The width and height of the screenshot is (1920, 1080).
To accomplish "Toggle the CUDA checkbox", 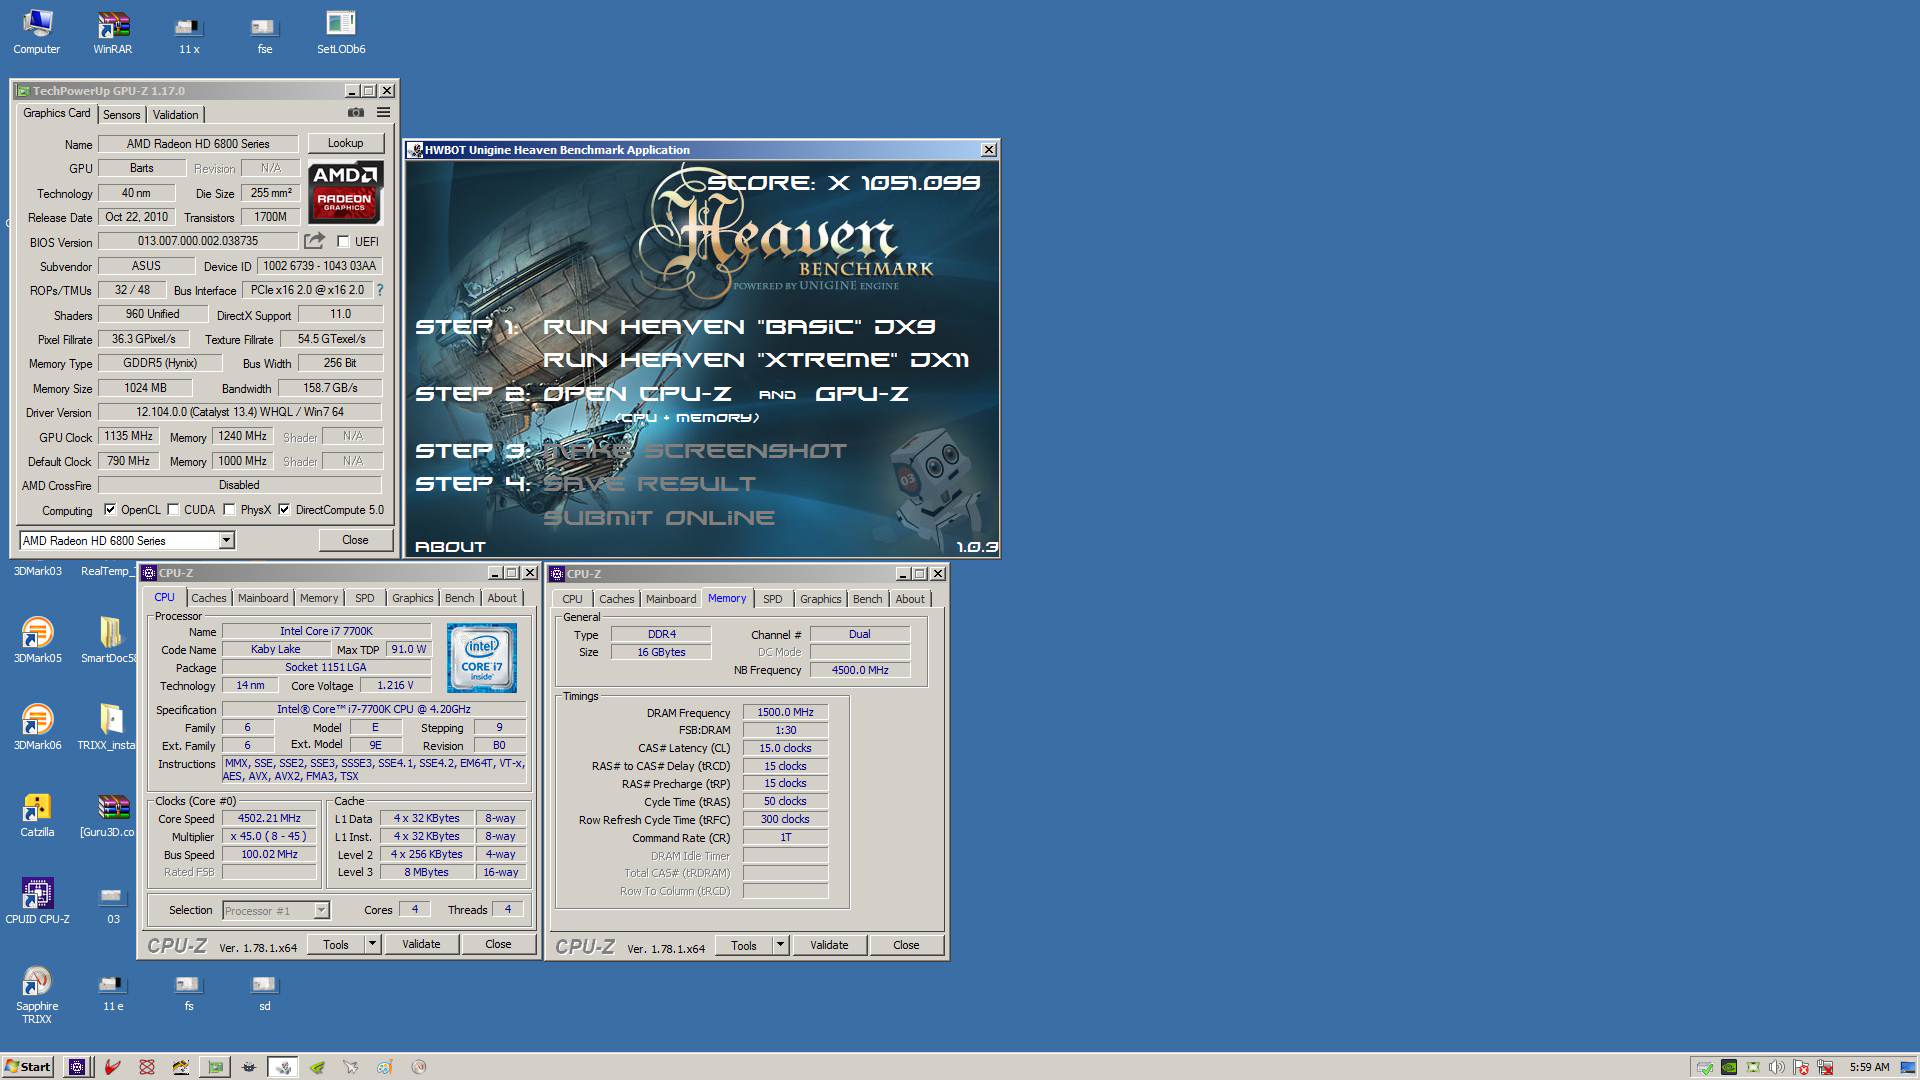I will coord(173,510).
